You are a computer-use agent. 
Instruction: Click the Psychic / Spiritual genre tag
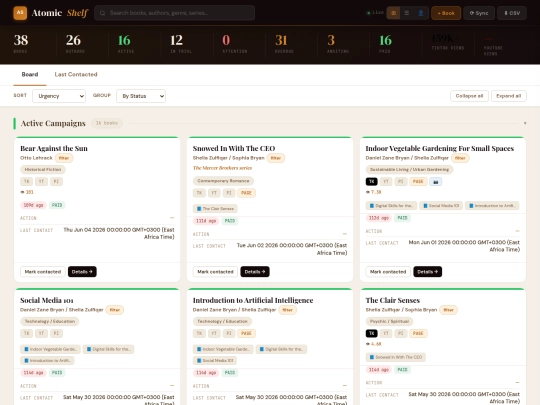point(389,321)
